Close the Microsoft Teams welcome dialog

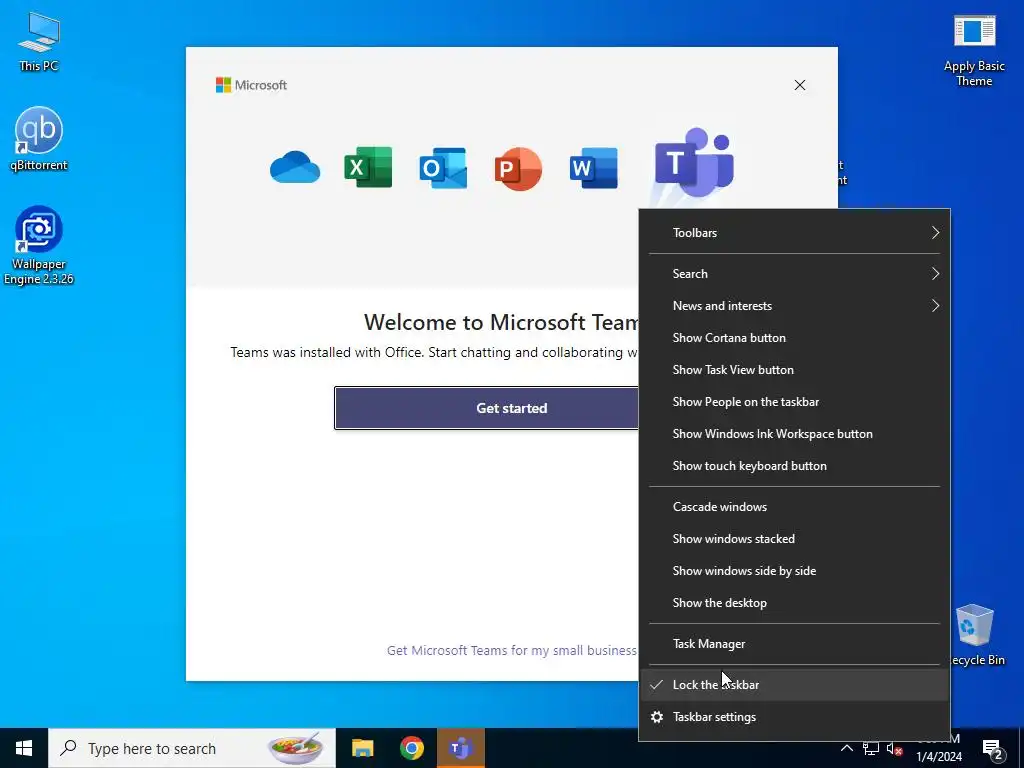click(800, 85)
